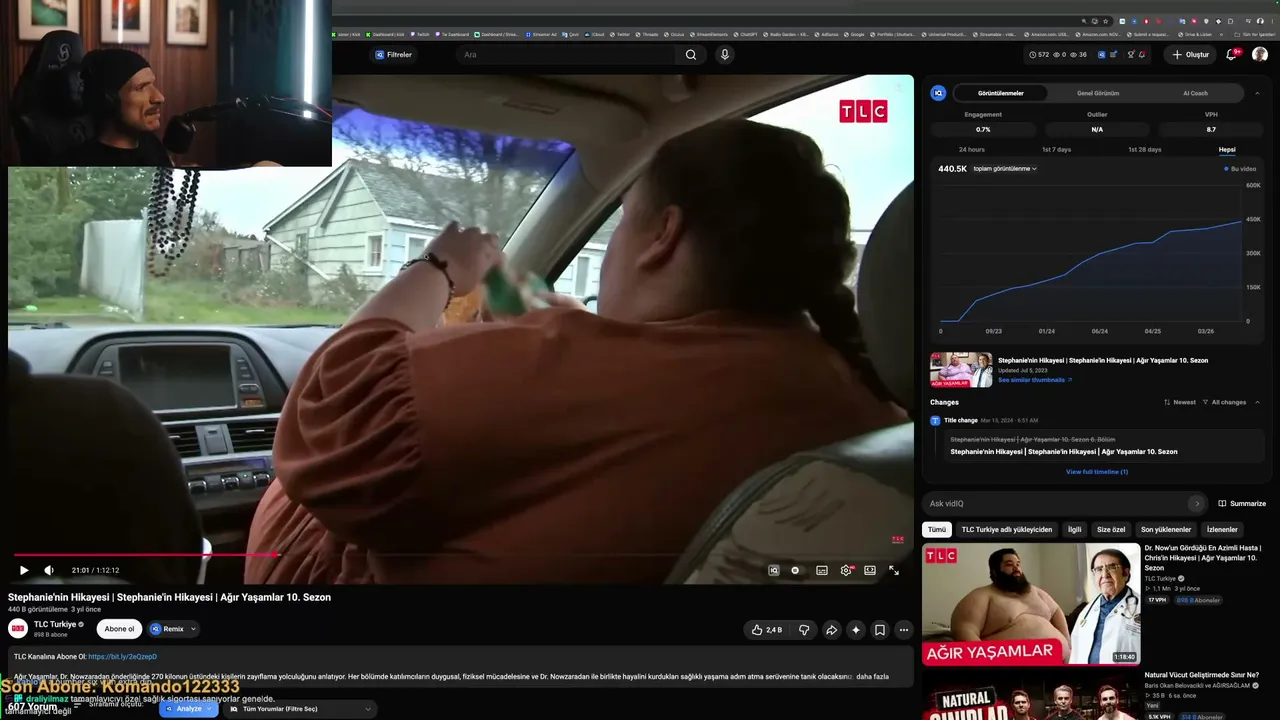Image resolution: width=1280 pixels, height=720 pixels.
Task: Select the TLC Turkiye adlı yükleyiciden chip
Action: [x=1007, y=530]
